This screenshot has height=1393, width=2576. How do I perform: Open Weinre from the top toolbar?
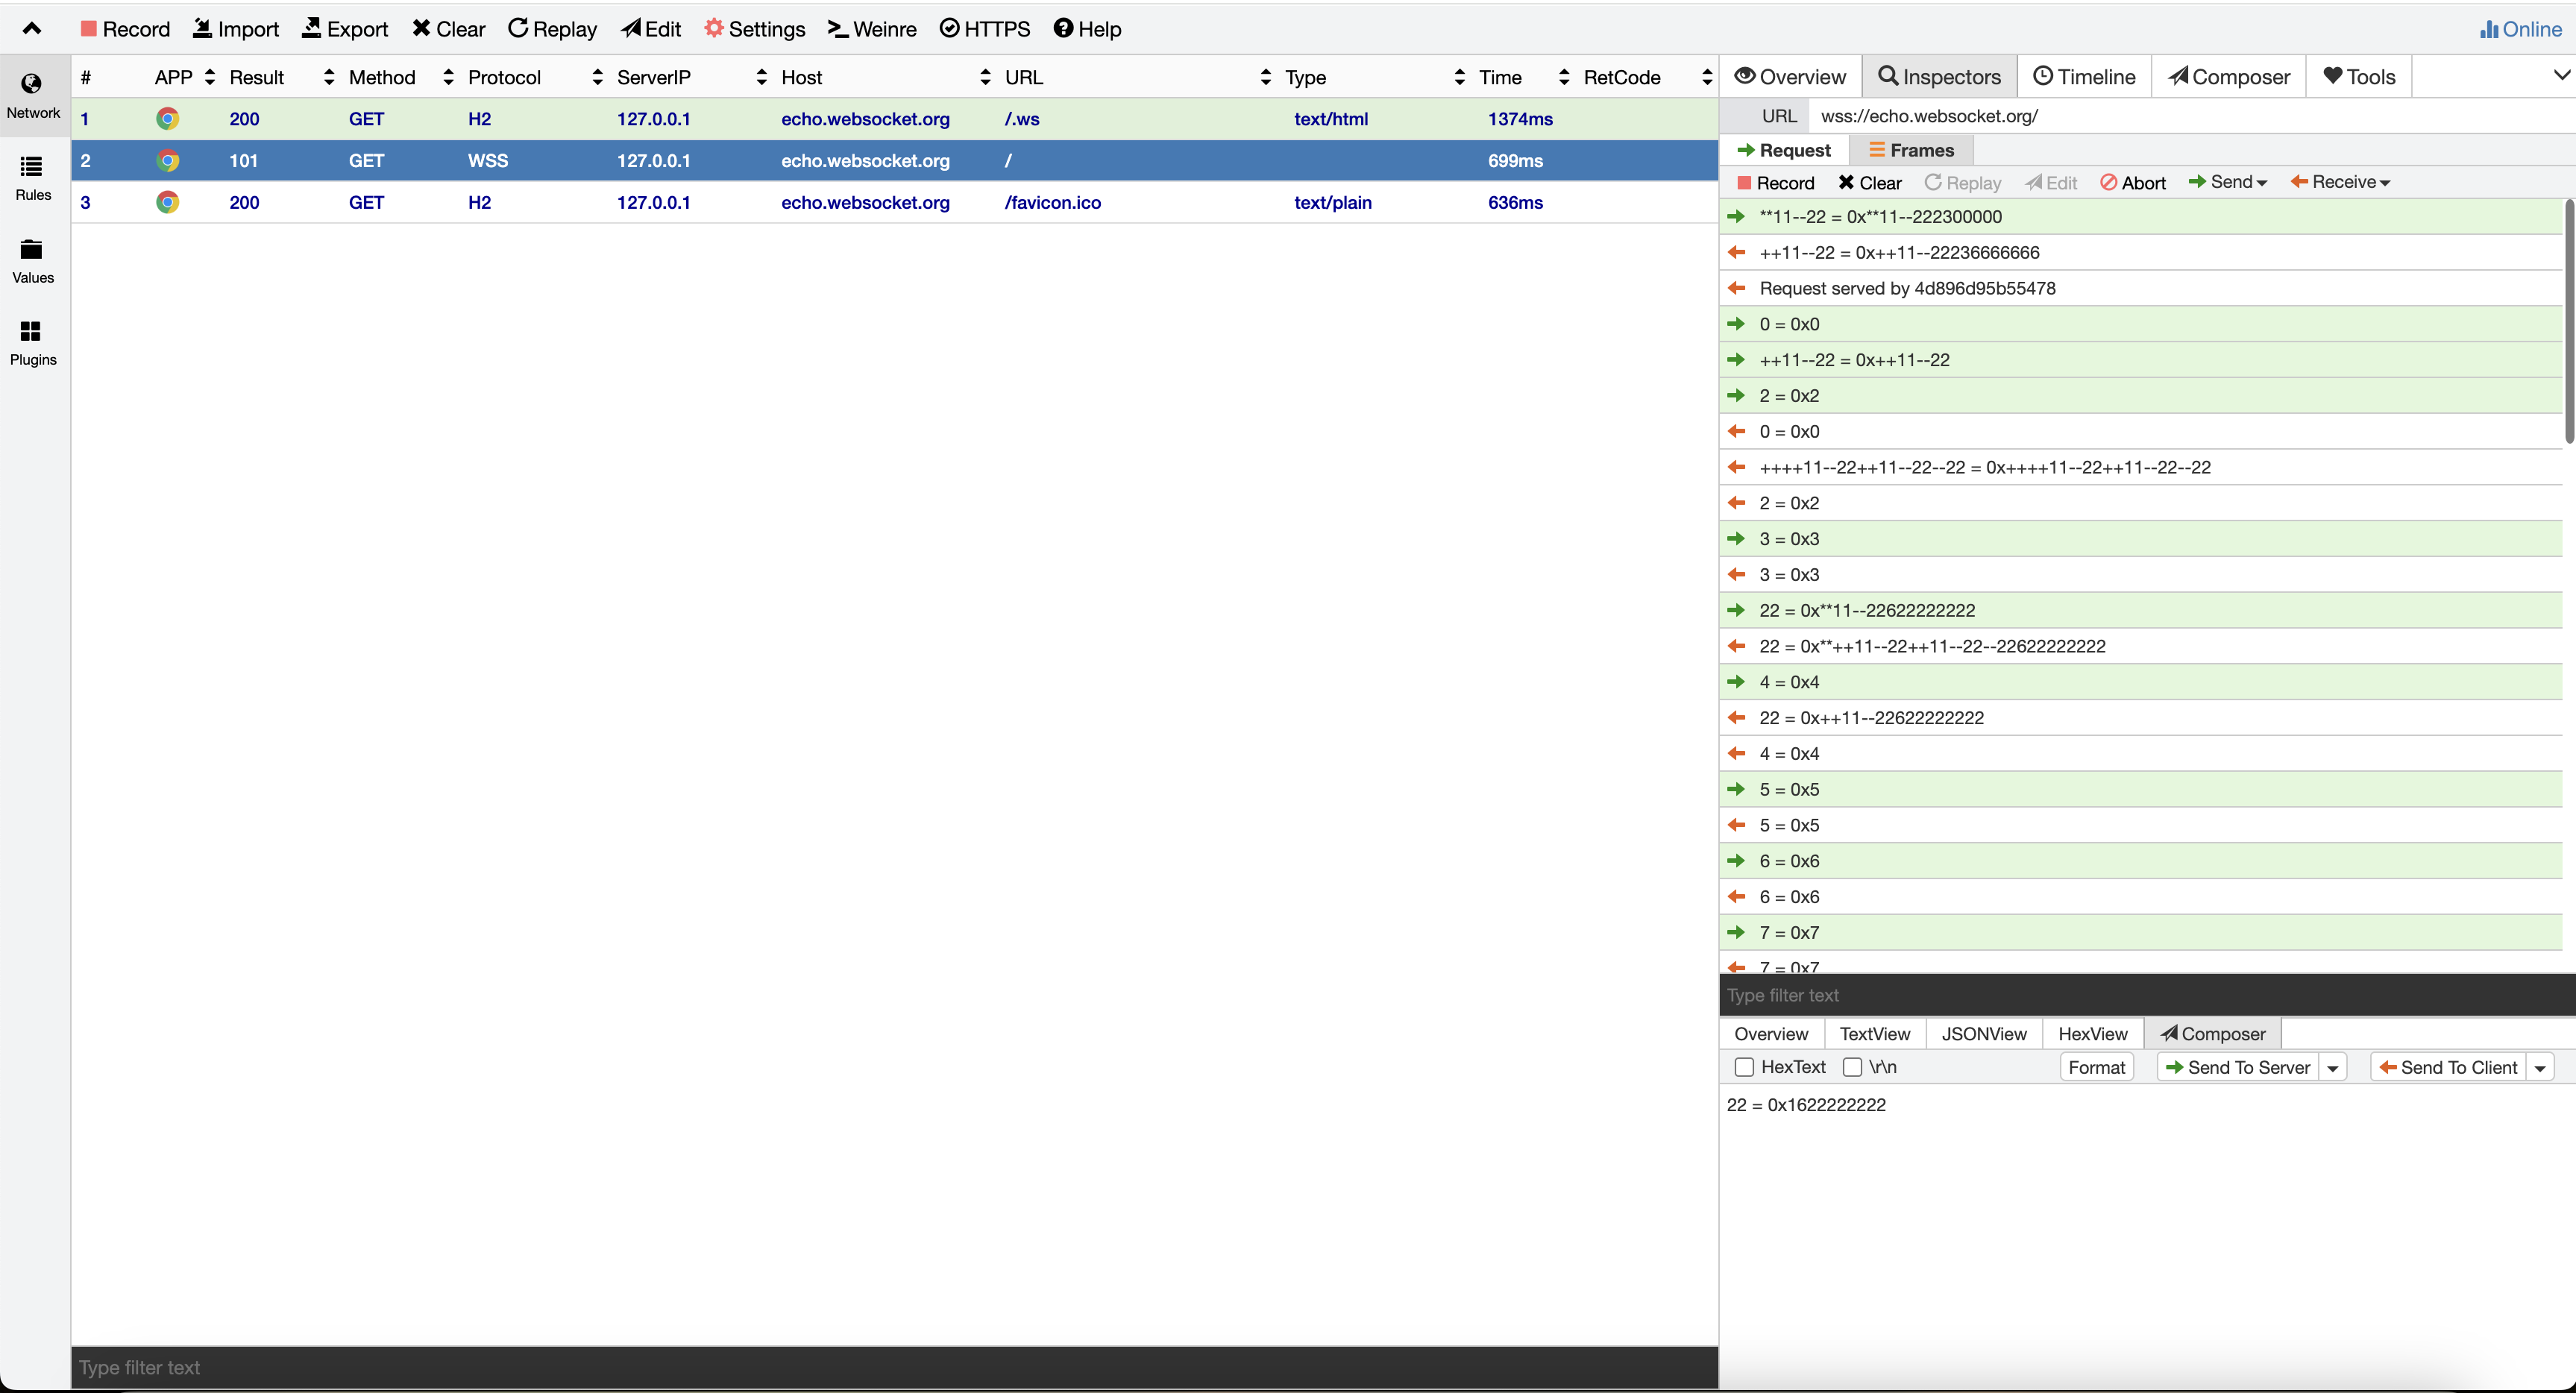click(871, 29)
